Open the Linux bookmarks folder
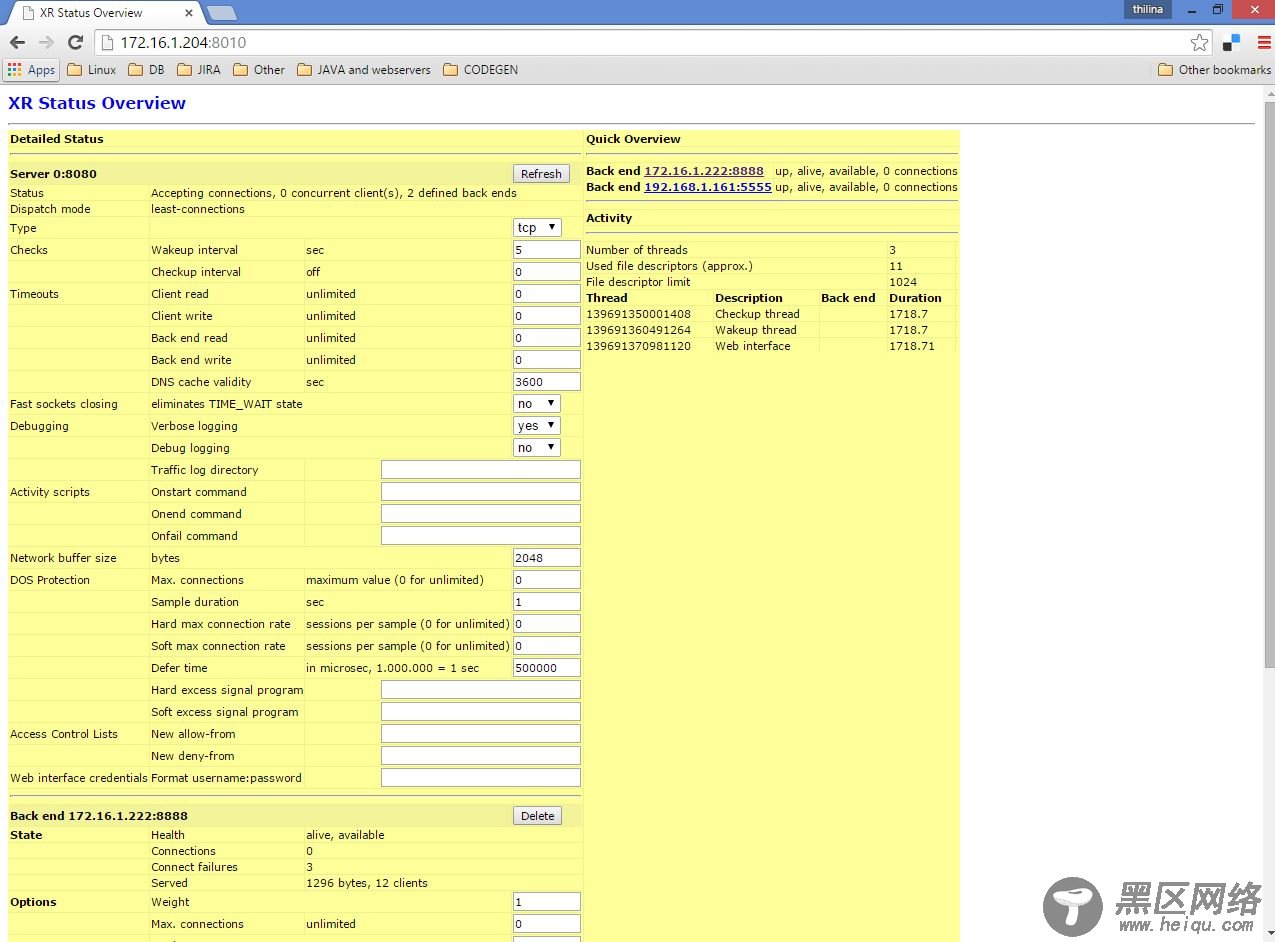The image size is (1275, 942). pos(91,70)
